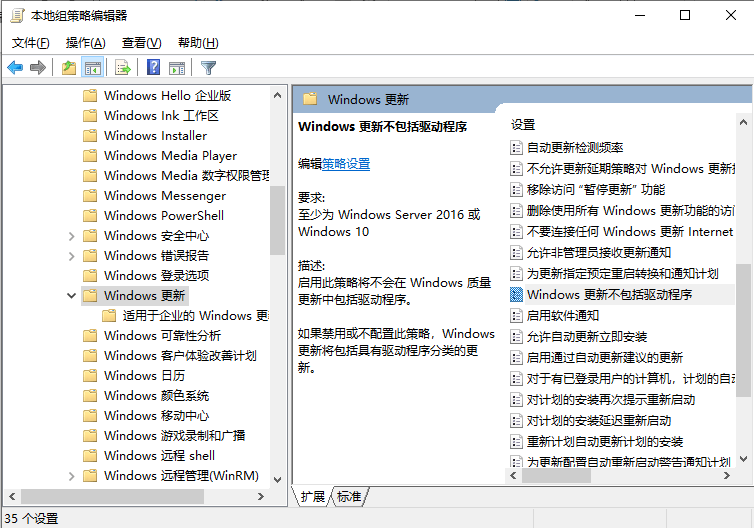The height and width of the screenshot is (528, 754).
Task: Click the tree pane scroll up arrow
Action: click(277, 95)
